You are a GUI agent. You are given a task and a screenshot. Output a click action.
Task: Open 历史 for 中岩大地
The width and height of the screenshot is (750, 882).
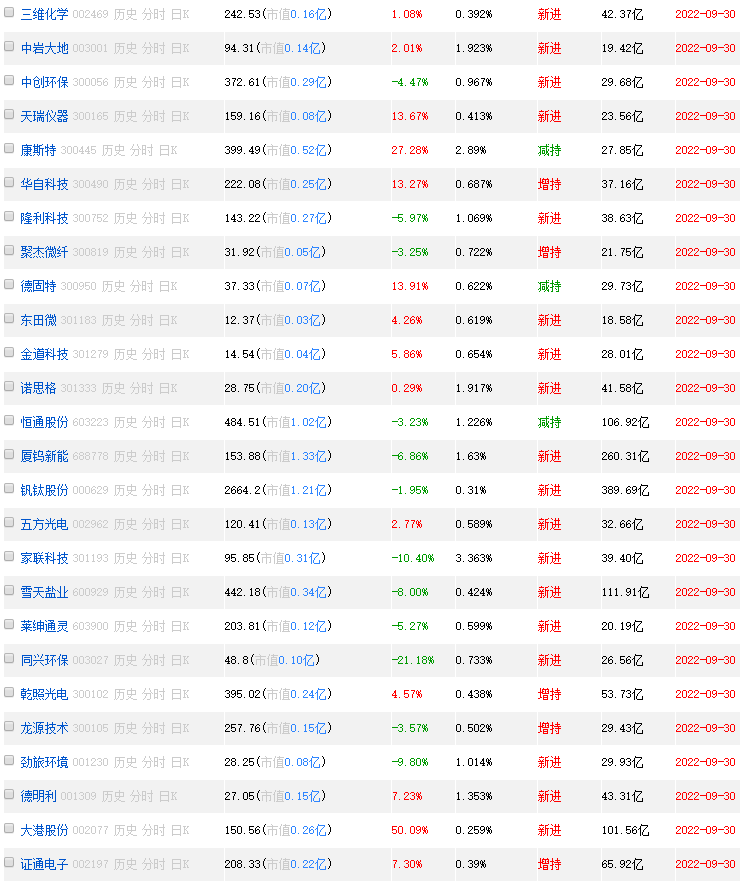point(125,48)
